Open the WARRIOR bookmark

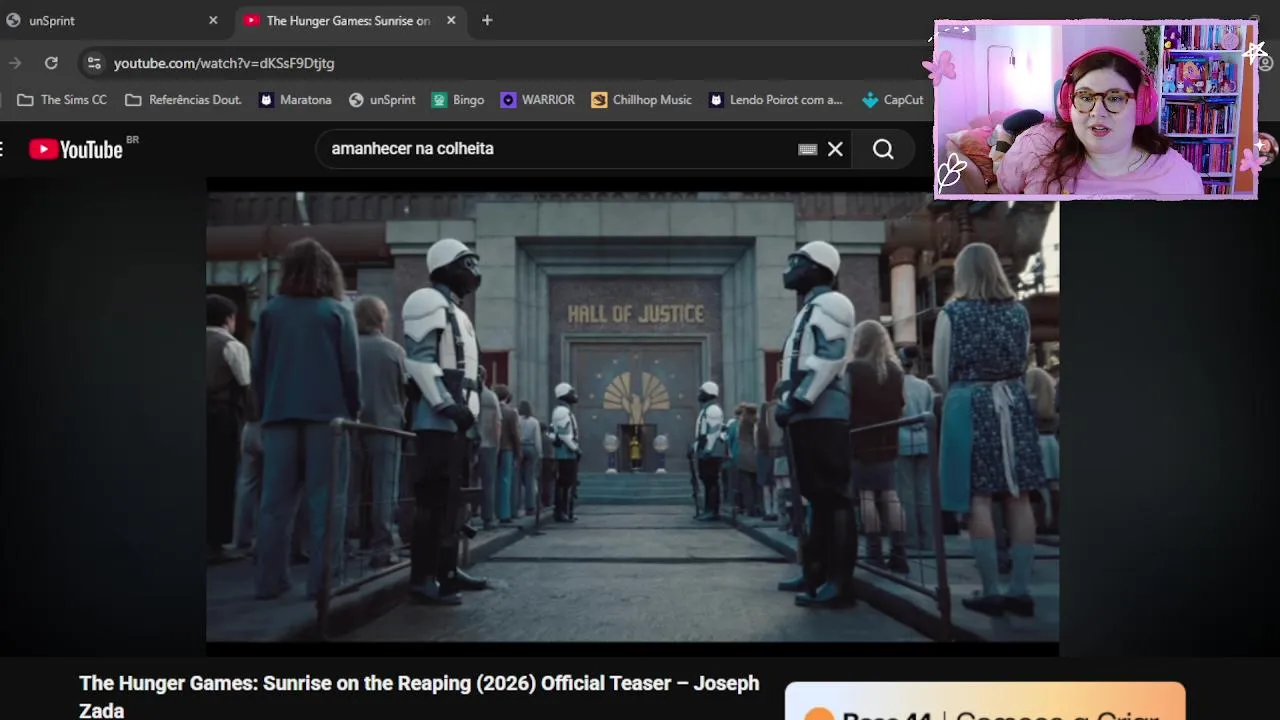pyautogui.click(x=538, y=100)
